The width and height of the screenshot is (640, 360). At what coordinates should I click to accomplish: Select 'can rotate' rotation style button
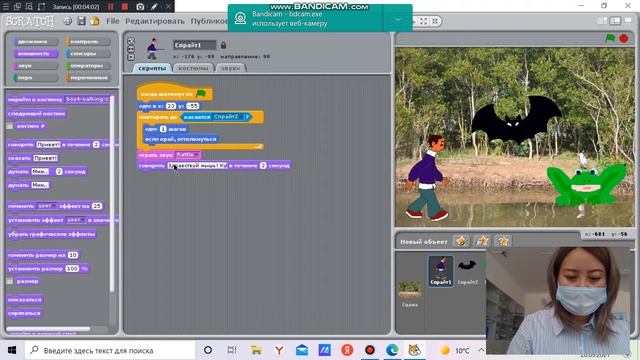click(131, 41)
